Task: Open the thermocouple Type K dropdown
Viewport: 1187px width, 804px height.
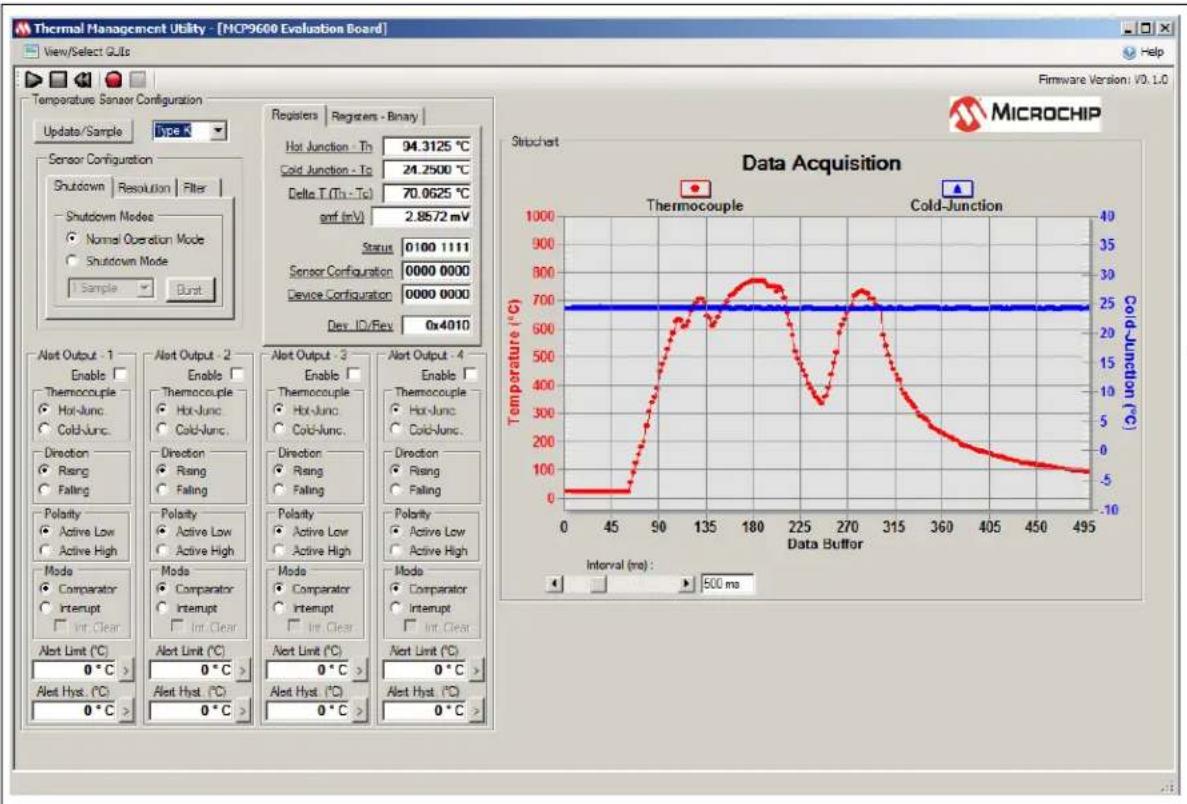Action: click(x=217, y=131)
